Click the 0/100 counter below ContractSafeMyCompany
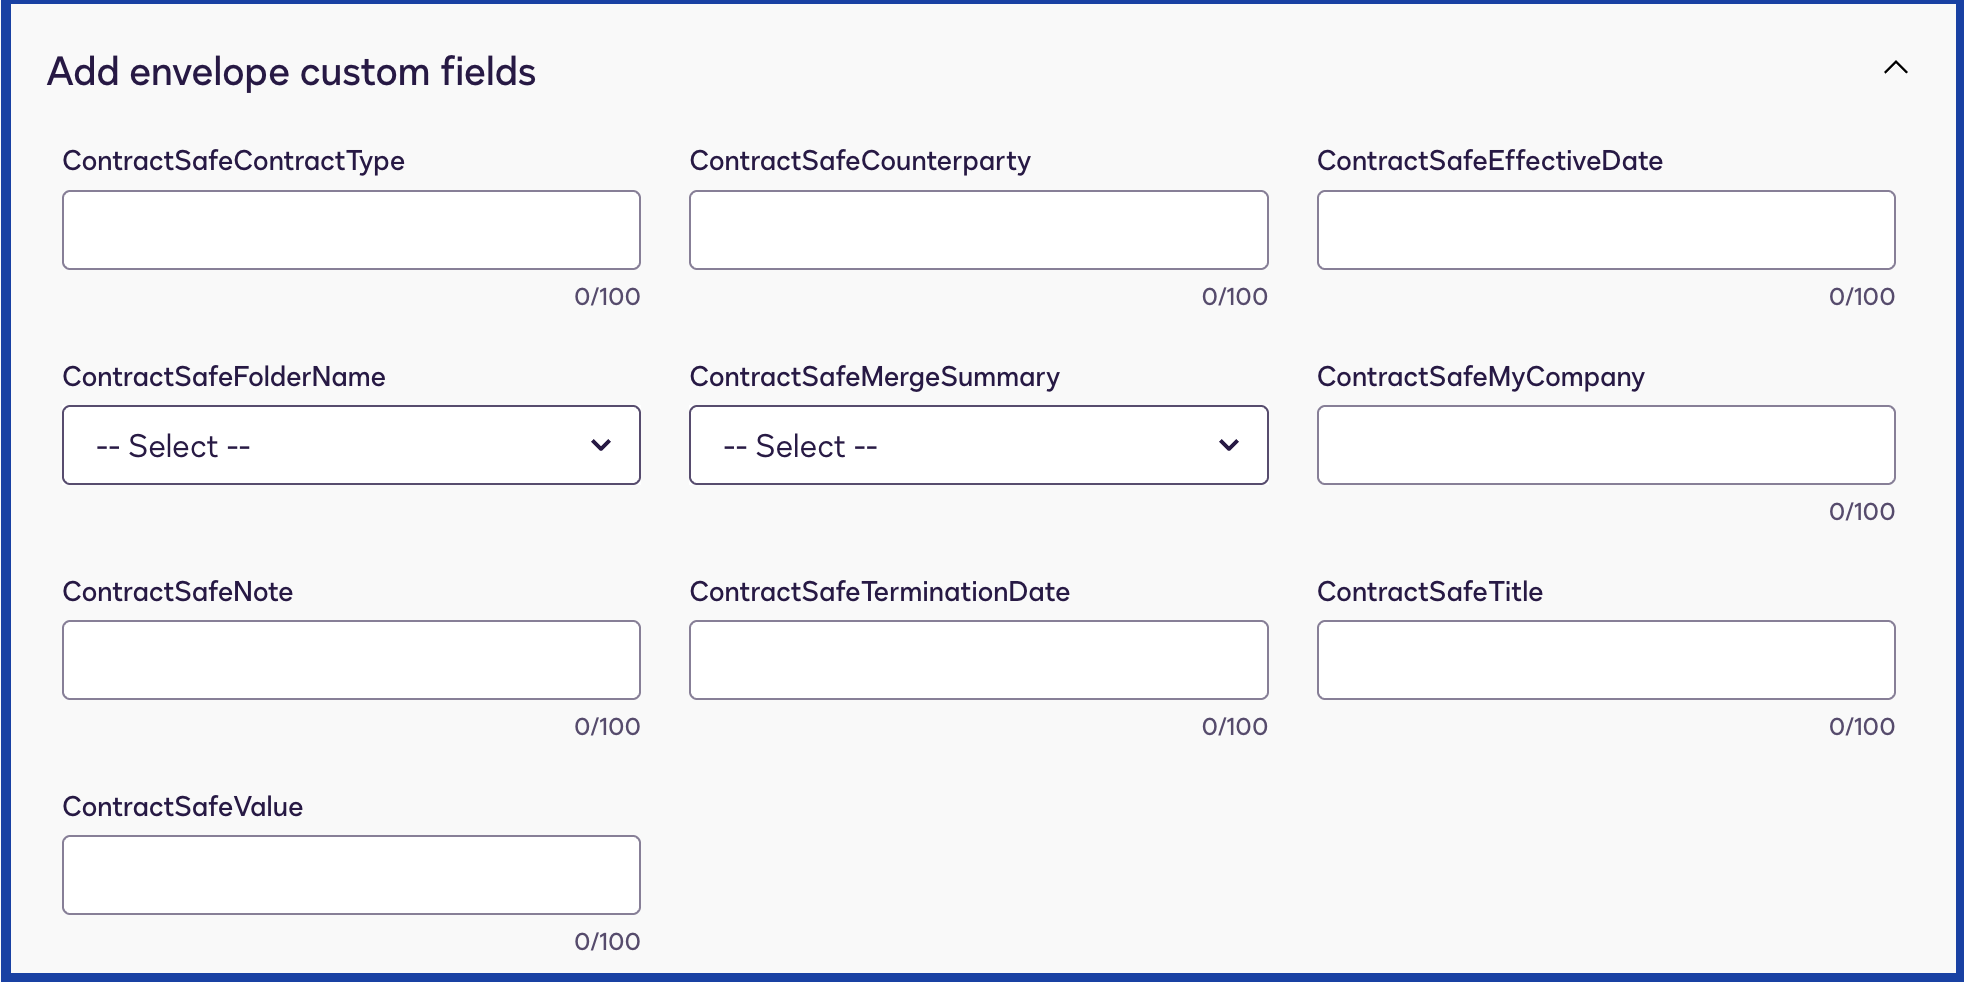This screenshot has height=982, width=1964. coord(1861,511)
